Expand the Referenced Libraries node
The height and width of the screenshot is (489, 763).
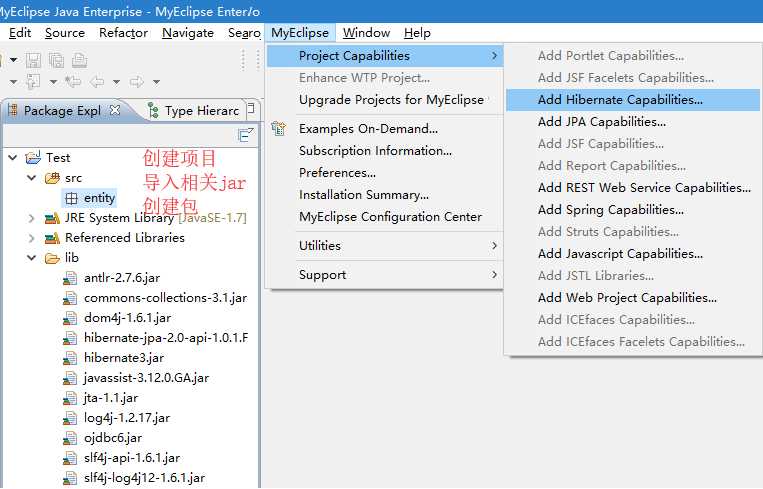(x=32, y=238)
